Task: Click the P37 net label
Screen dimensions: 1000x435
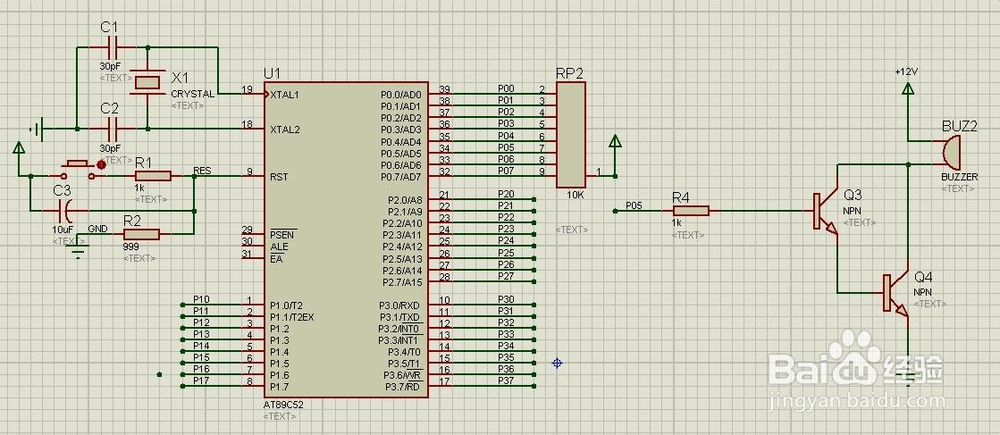Action: (x=506, y=381)
